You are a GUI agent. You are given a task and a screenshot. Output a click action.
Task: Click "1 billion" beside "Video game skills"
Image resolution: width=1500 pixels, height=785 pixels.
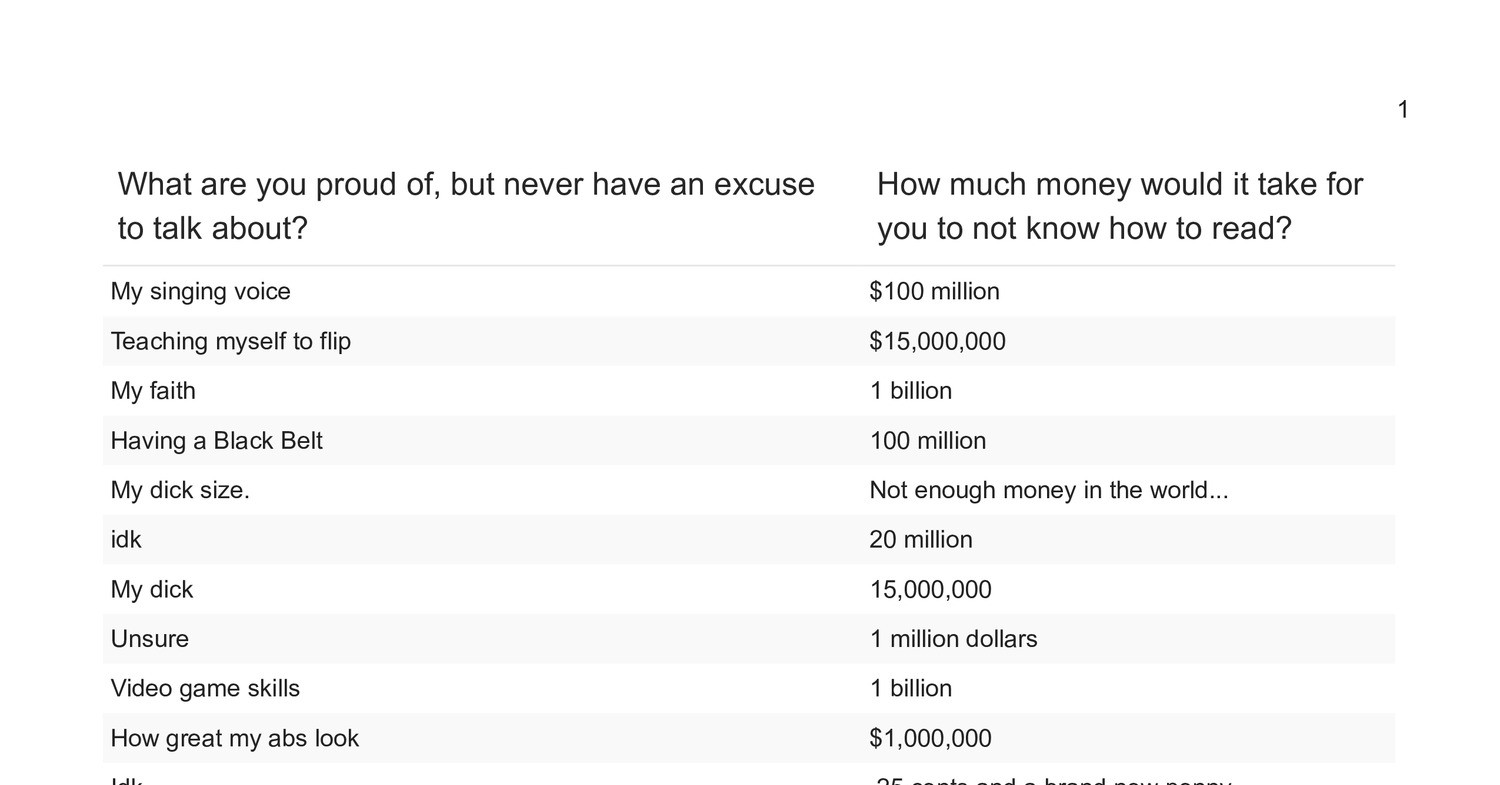pos(910,689)
